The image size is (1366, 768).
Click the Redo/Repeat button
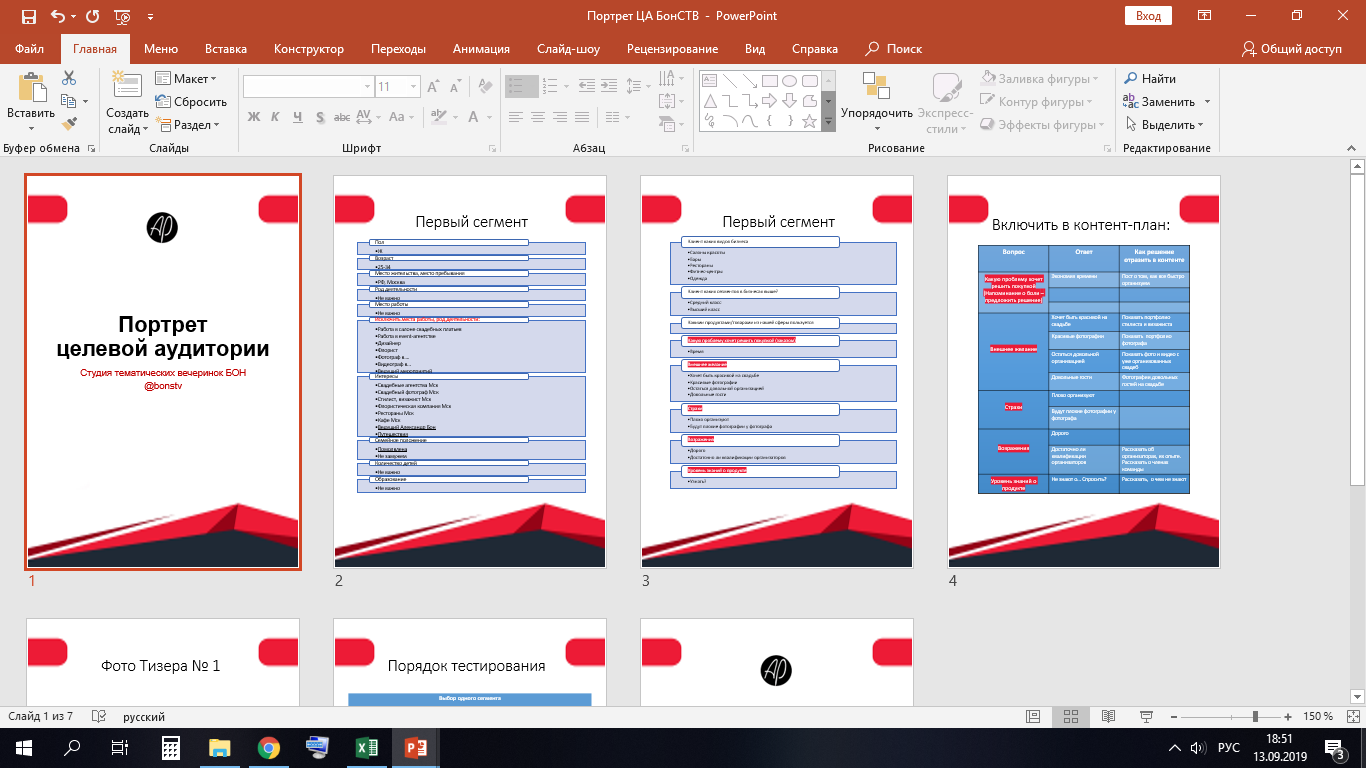(x=93, y=16)
